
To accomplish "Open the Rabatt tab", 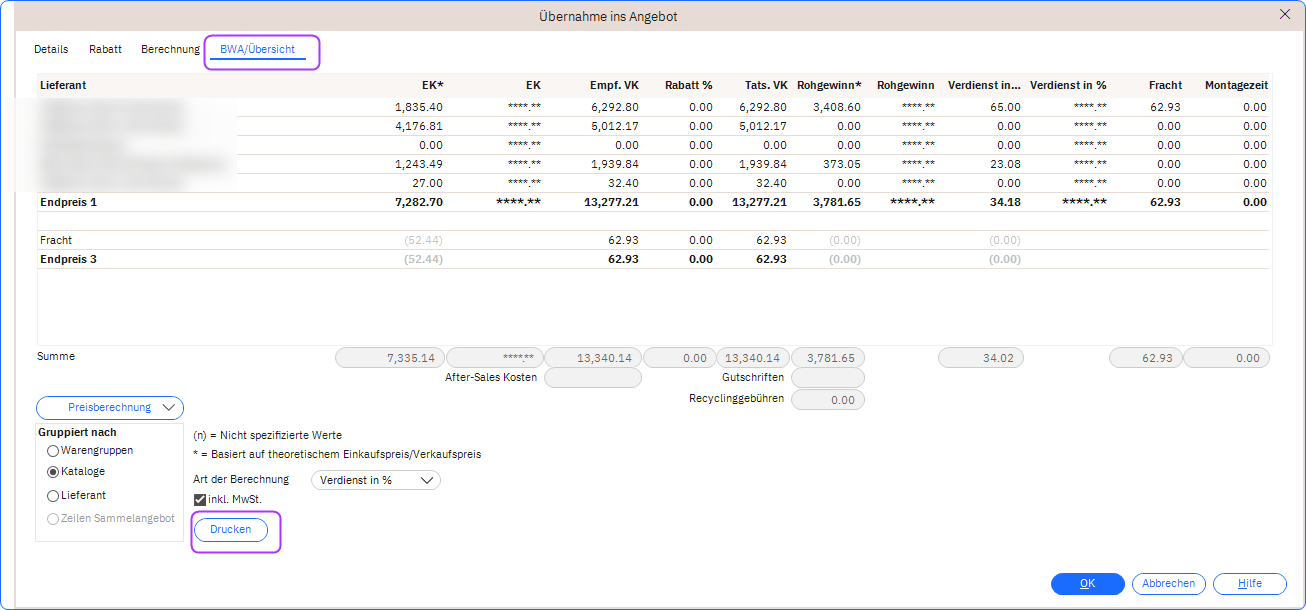I will click(x=105, y=49).
